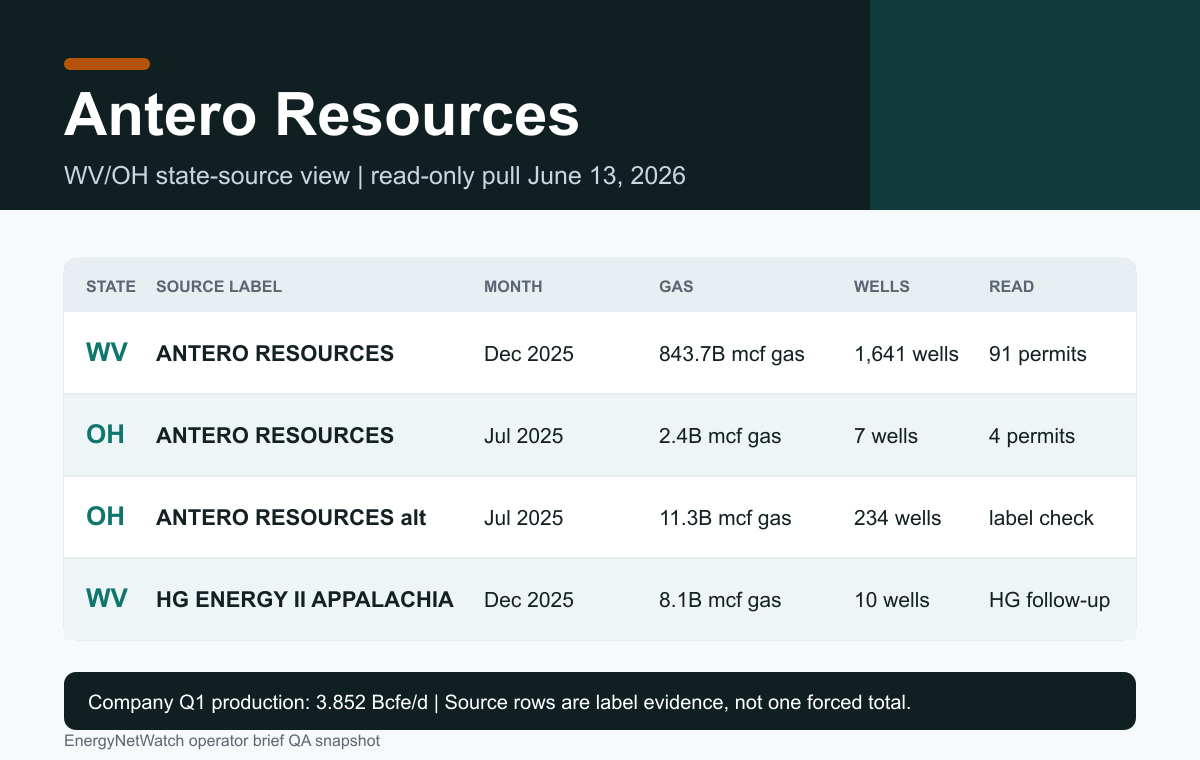Select Jul 2025 in the 234 wells row

click(x=524, y=518)
